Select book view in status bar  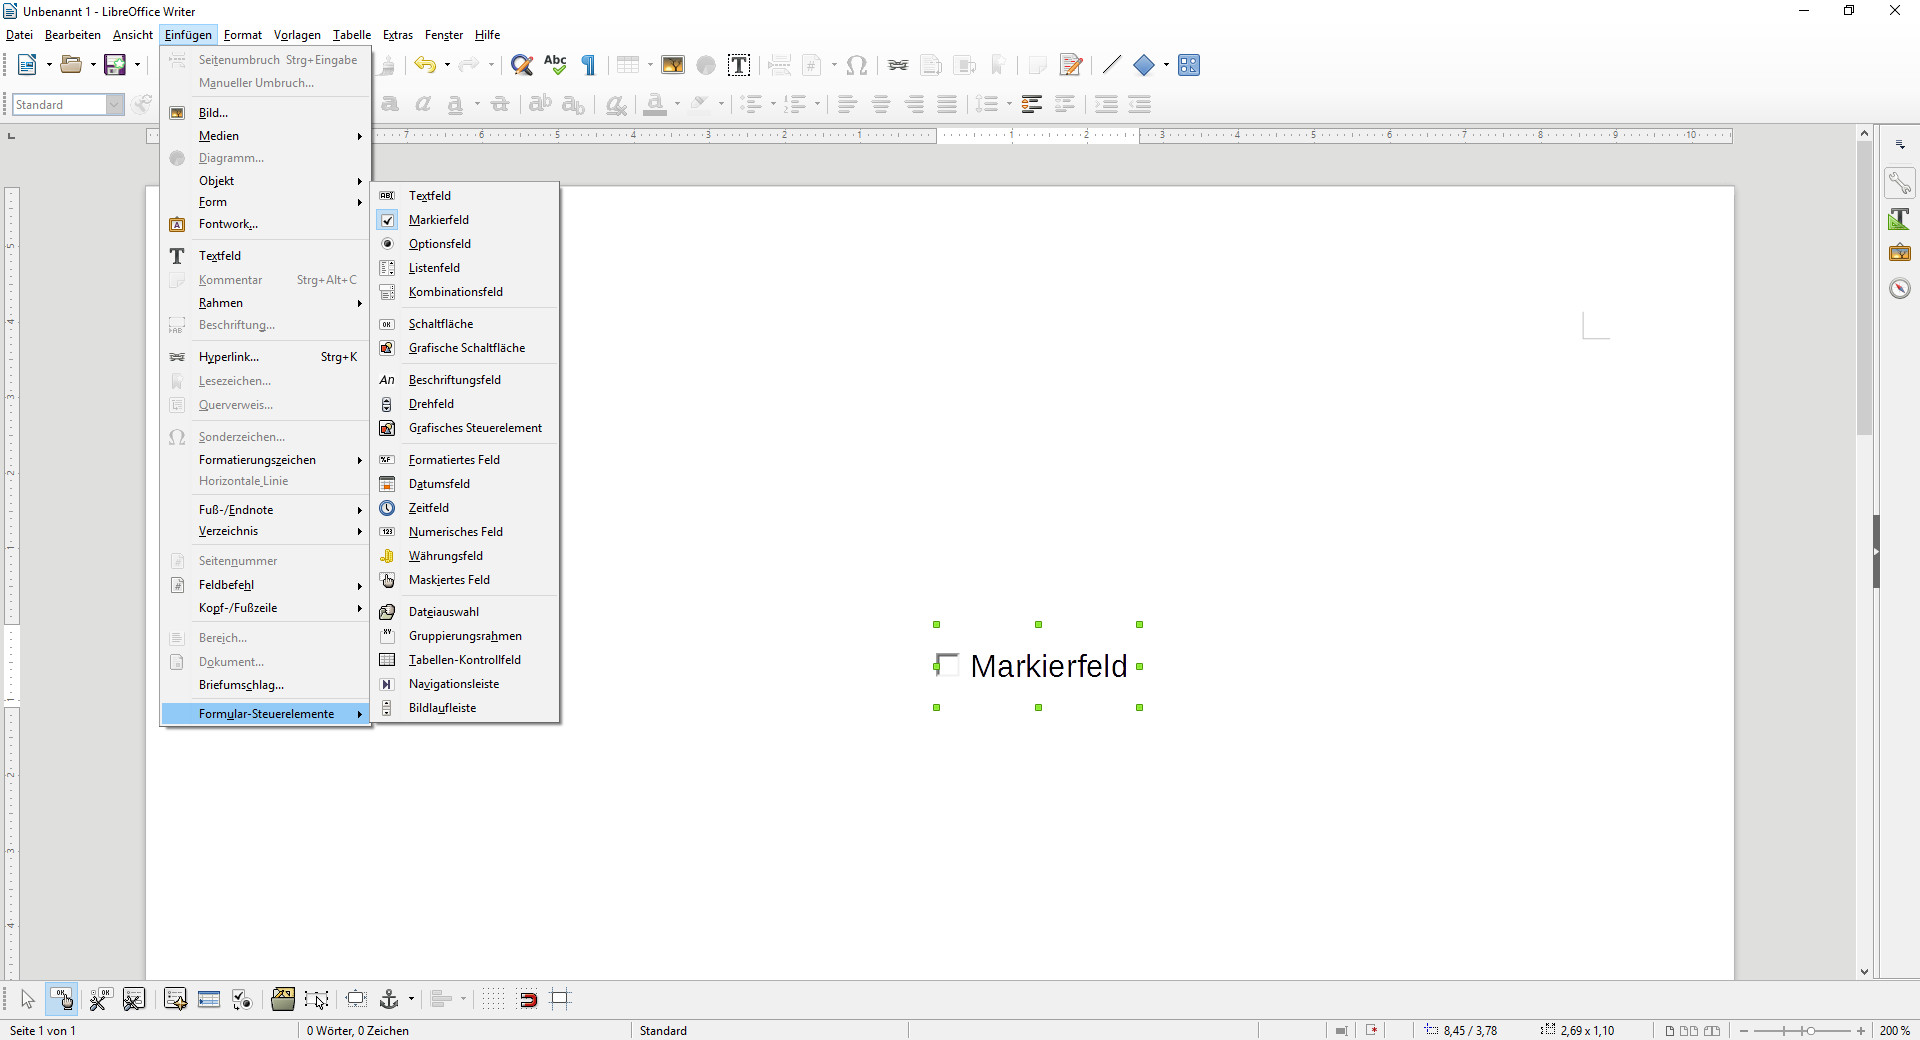[1712, 1031]
